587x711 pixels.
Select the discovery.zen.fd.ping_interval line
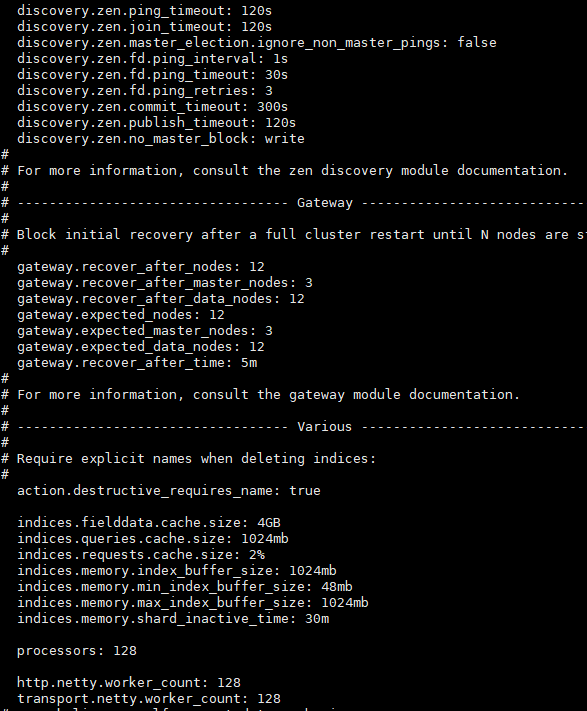coord(152,59)
